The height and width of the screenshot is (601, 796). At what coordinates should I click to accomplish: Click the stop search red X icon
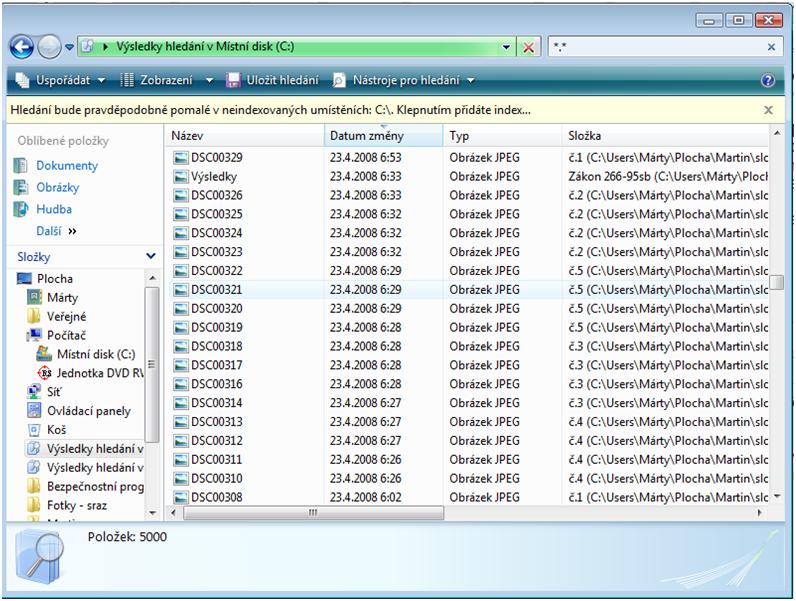point(529,47)
